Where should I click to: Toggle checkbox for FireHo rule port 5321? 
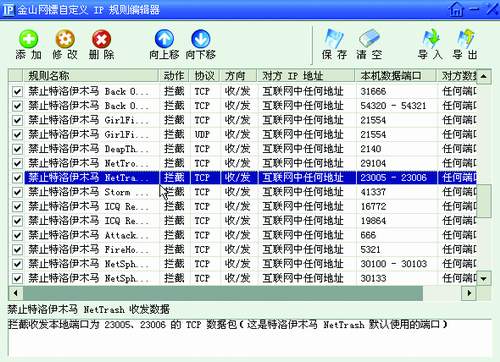(17, 249)
